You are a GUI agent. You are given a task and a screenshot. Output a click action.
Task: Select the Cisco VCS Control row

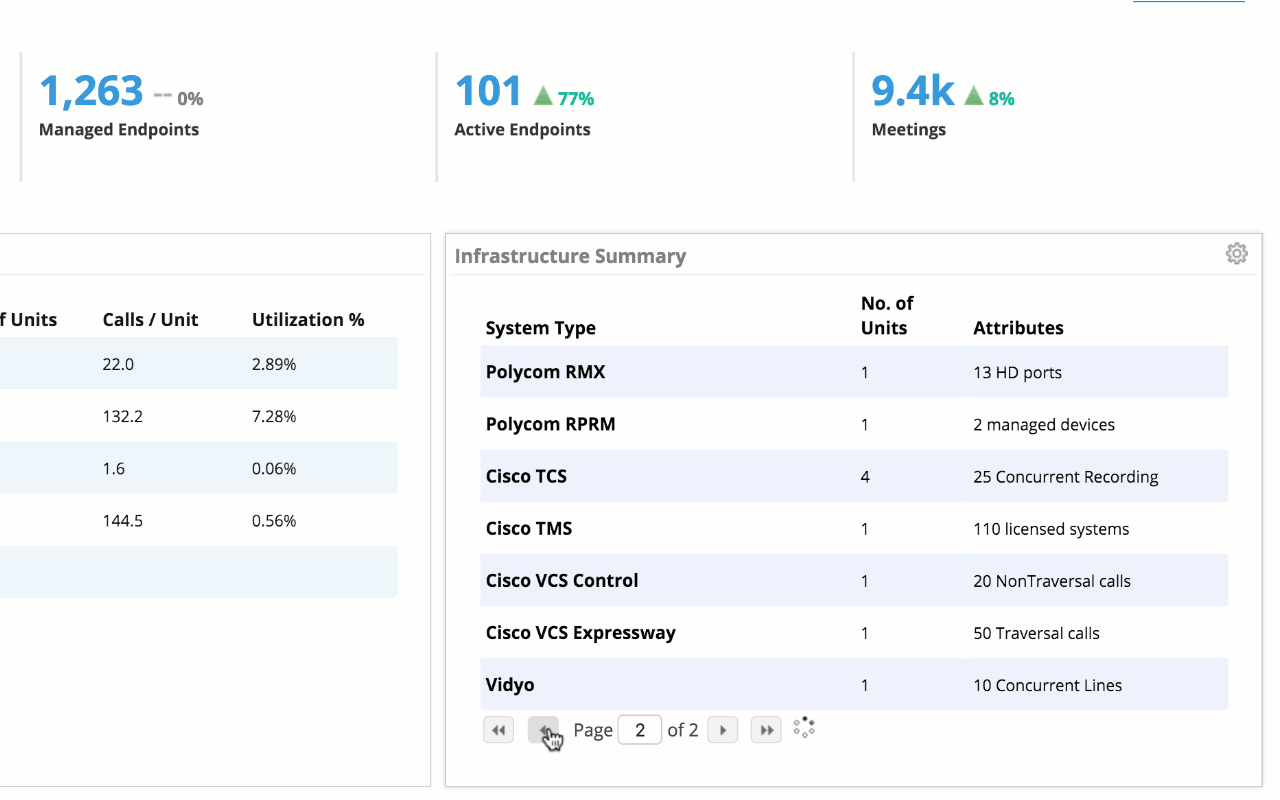[854, 580]
